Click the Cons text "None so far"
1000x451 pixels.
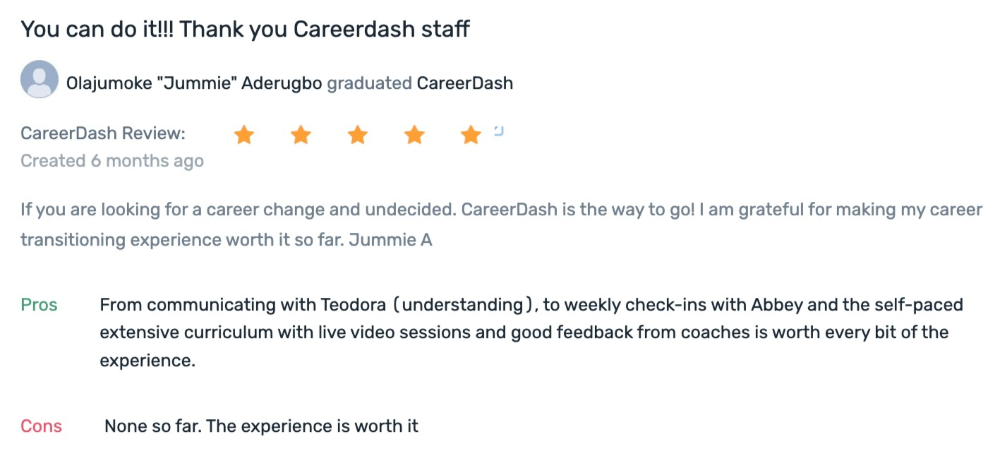(x=261, y=426)
